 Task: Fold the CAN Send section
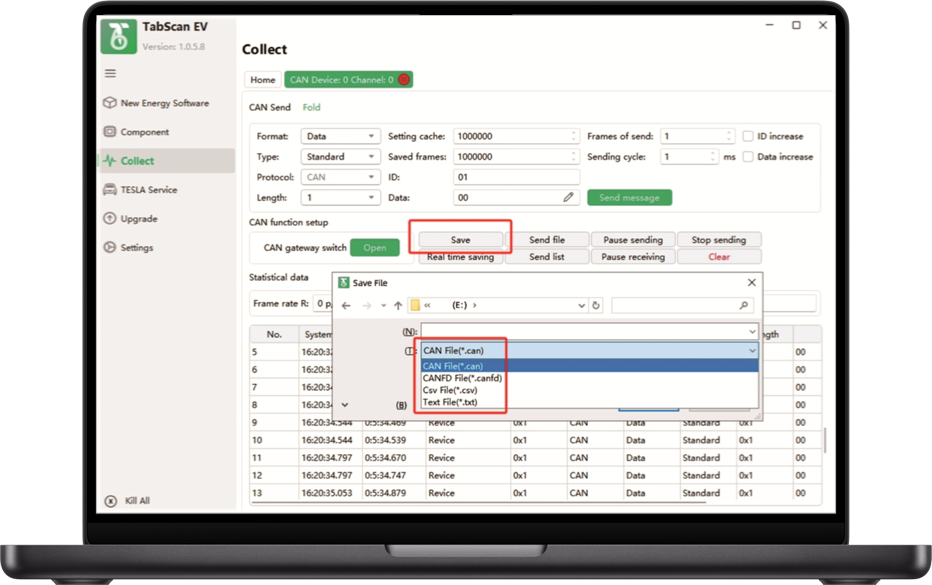tap(311, 107)
